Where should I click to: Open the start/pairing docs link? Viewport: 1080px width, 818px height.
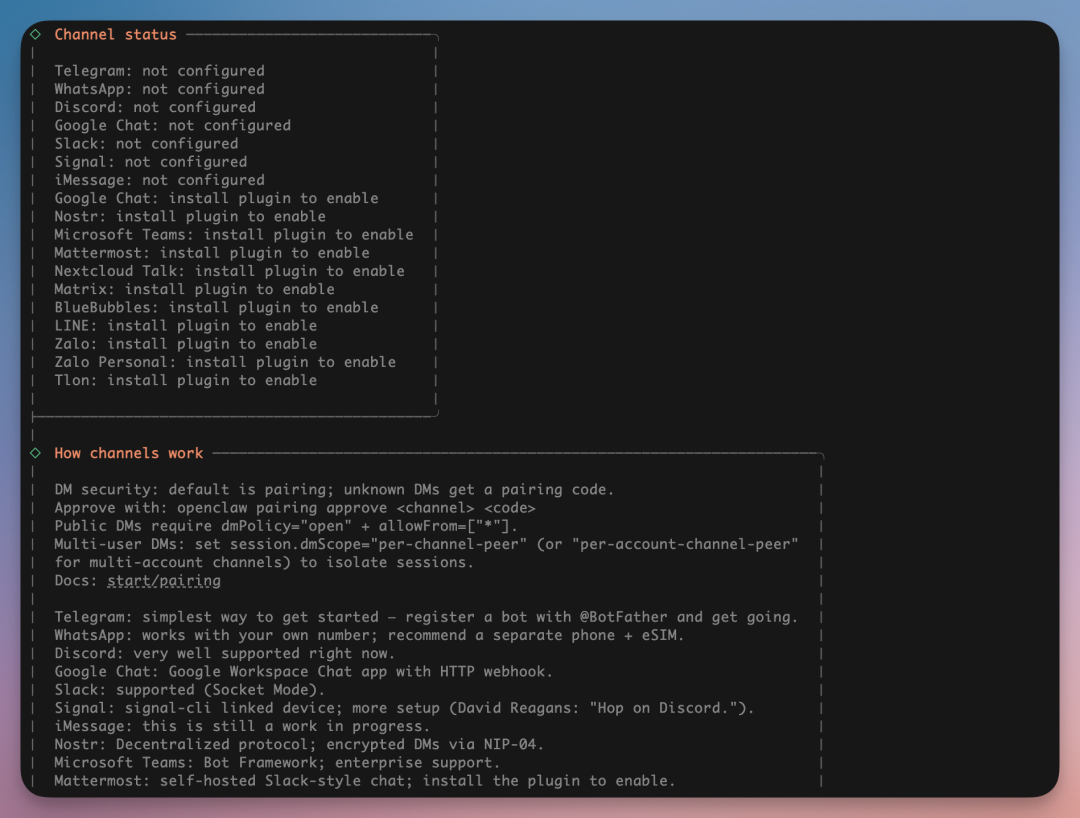pyautogui.click(x=164, y=580)
